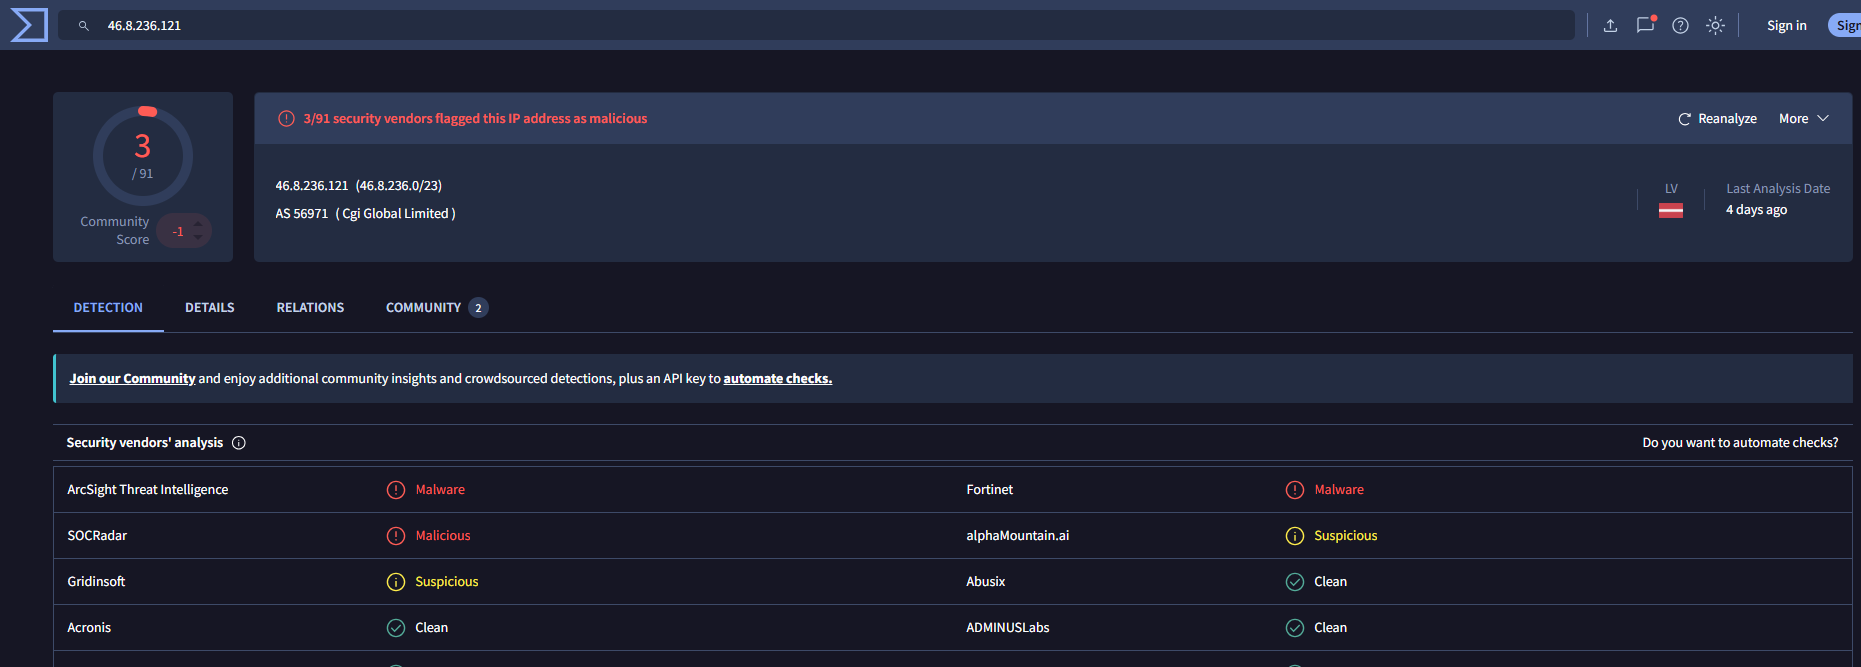Click the ADMINUSLabs Clean checkmark icon
Screen dimensions: 1861x667
(x=1295, y=628)
